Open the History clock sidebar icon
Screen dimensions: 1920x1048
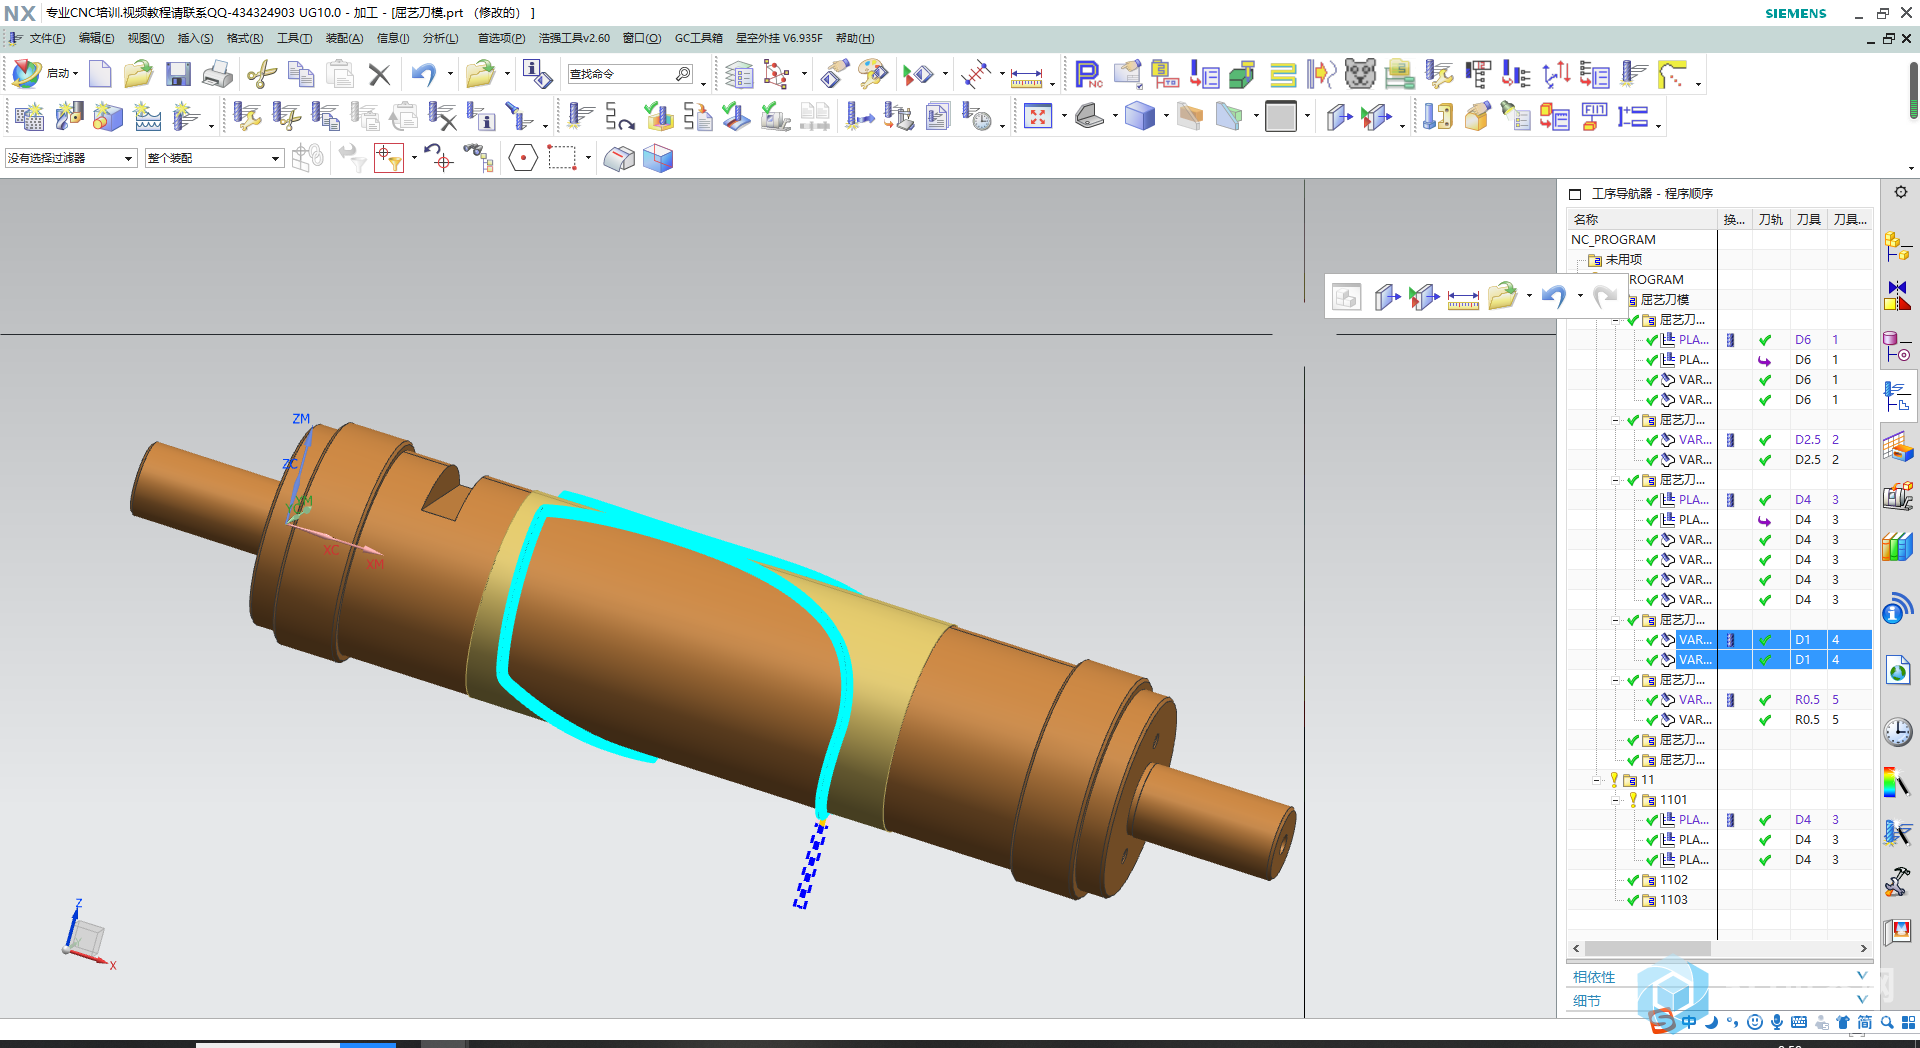click(x=1897, y=732)
